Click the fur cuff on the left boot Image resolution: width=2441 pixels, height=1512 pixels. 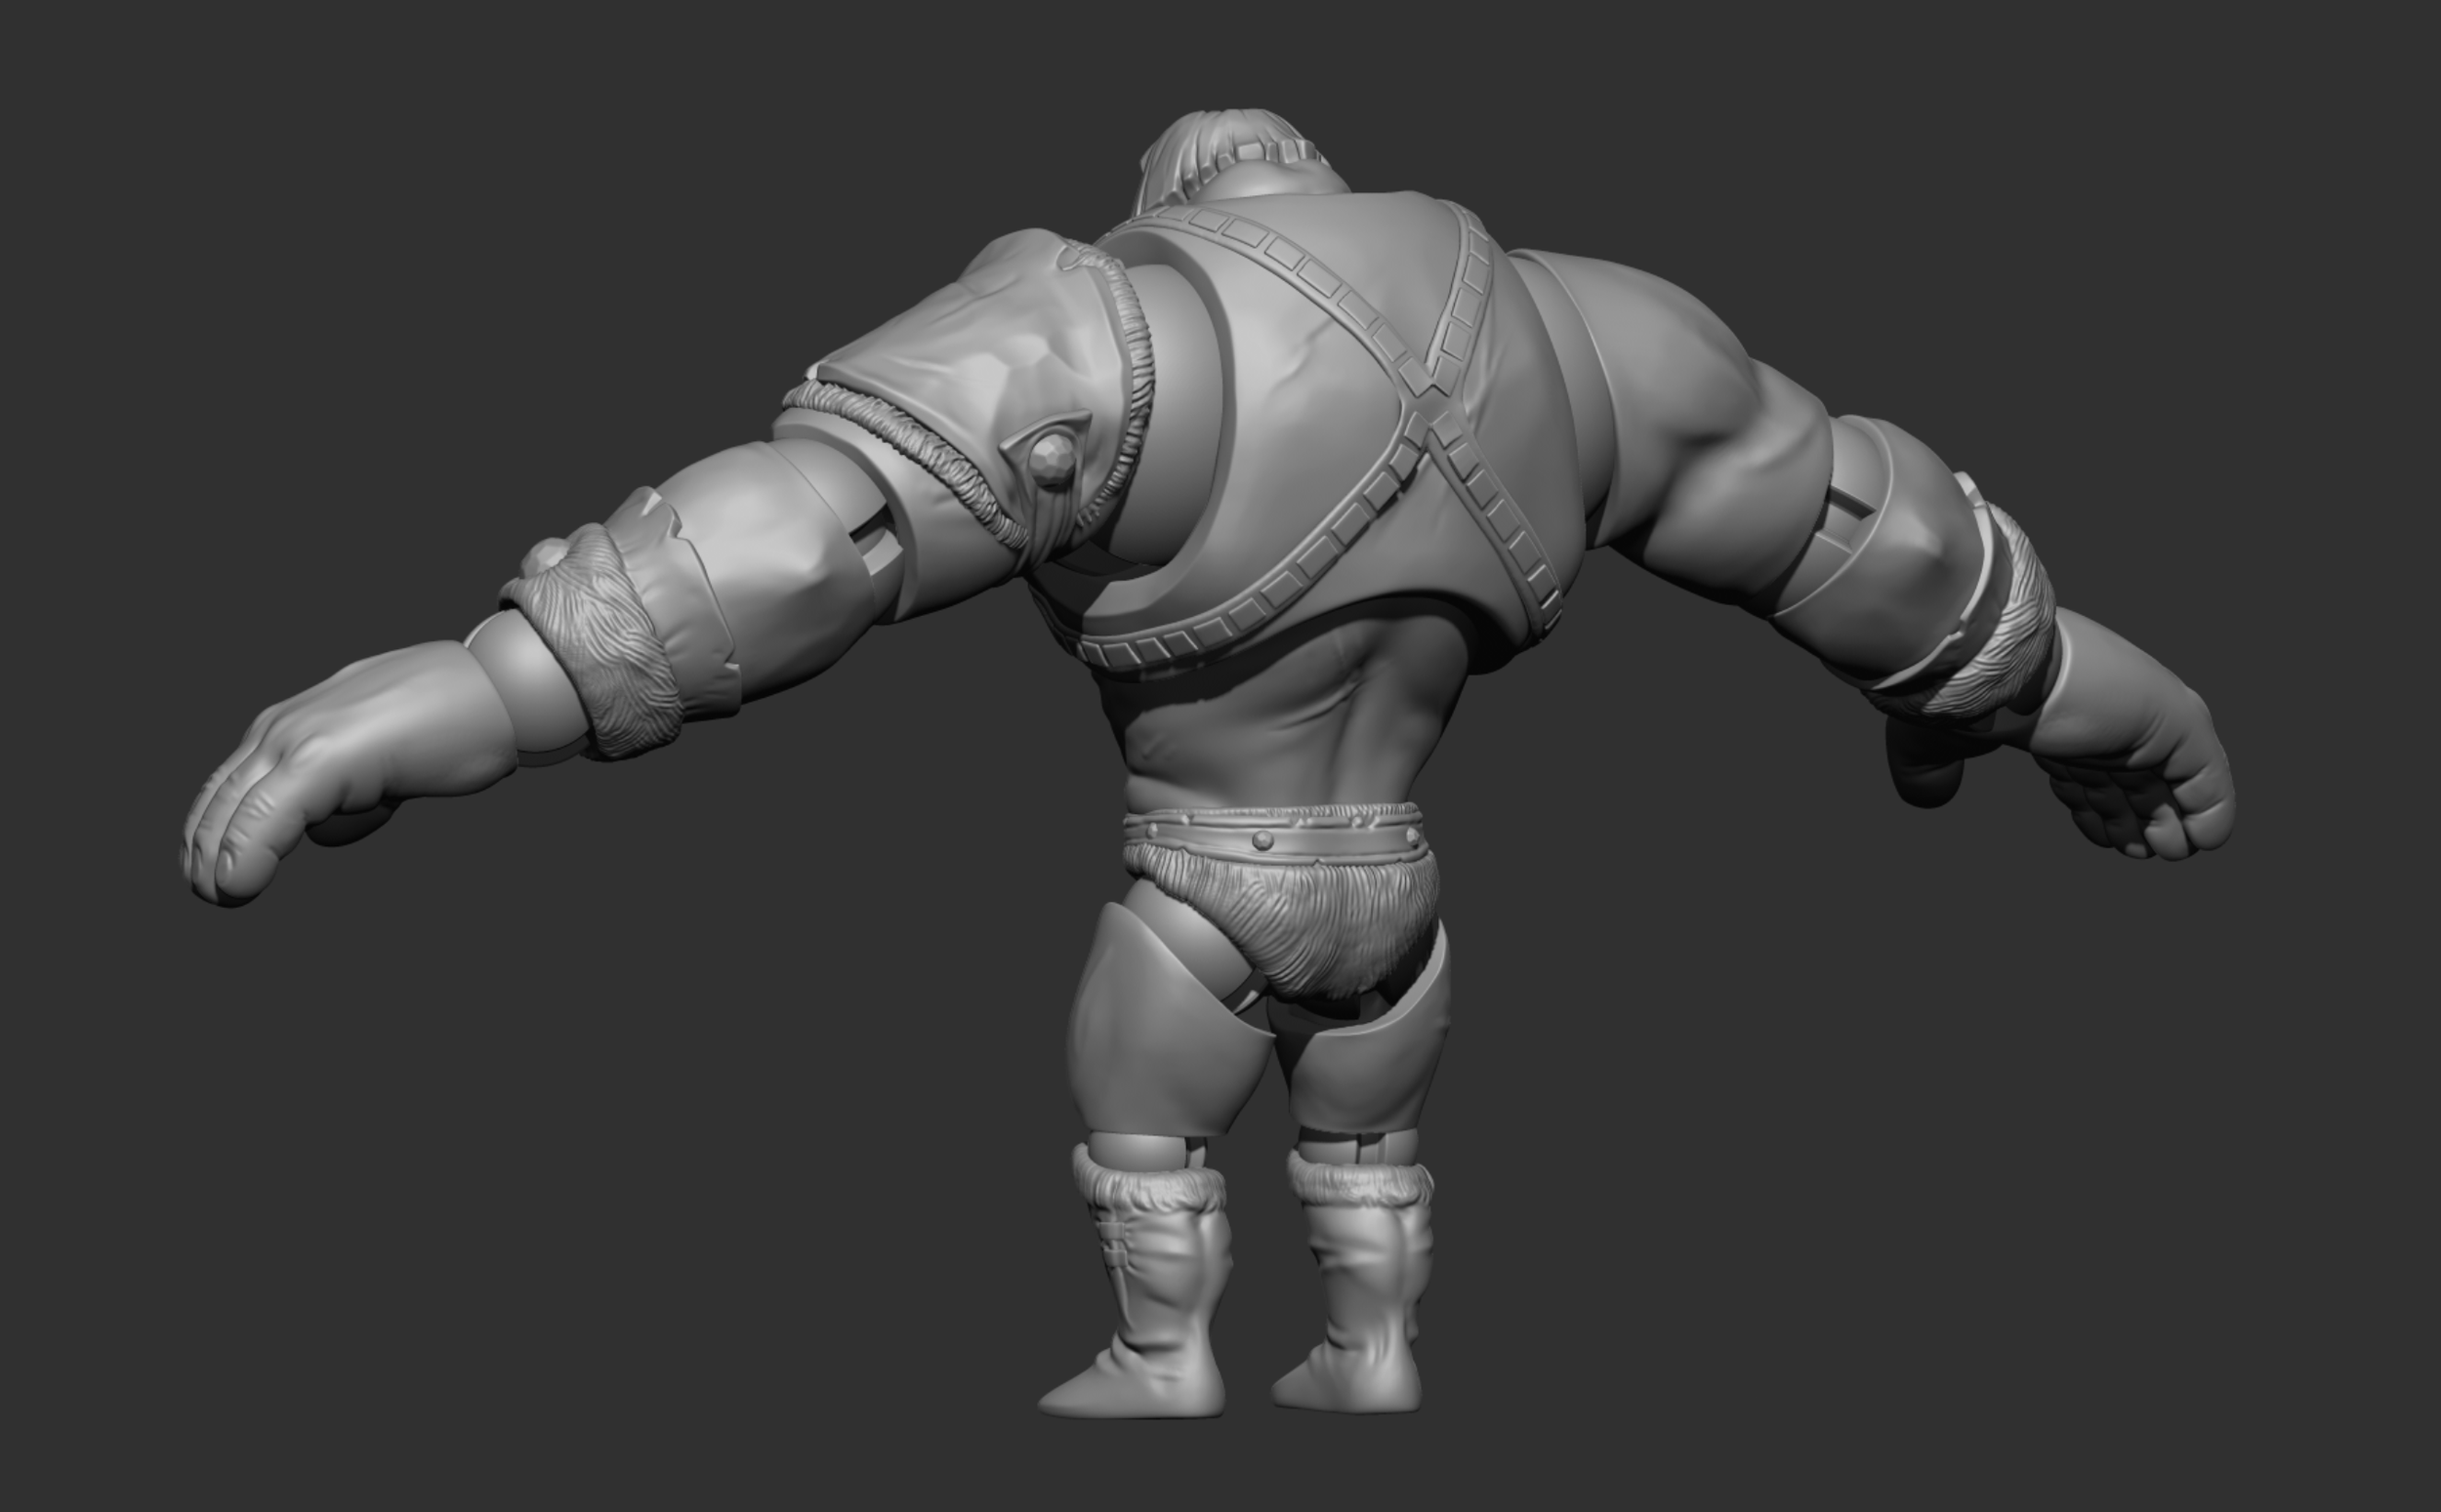pos(1150,1188)
